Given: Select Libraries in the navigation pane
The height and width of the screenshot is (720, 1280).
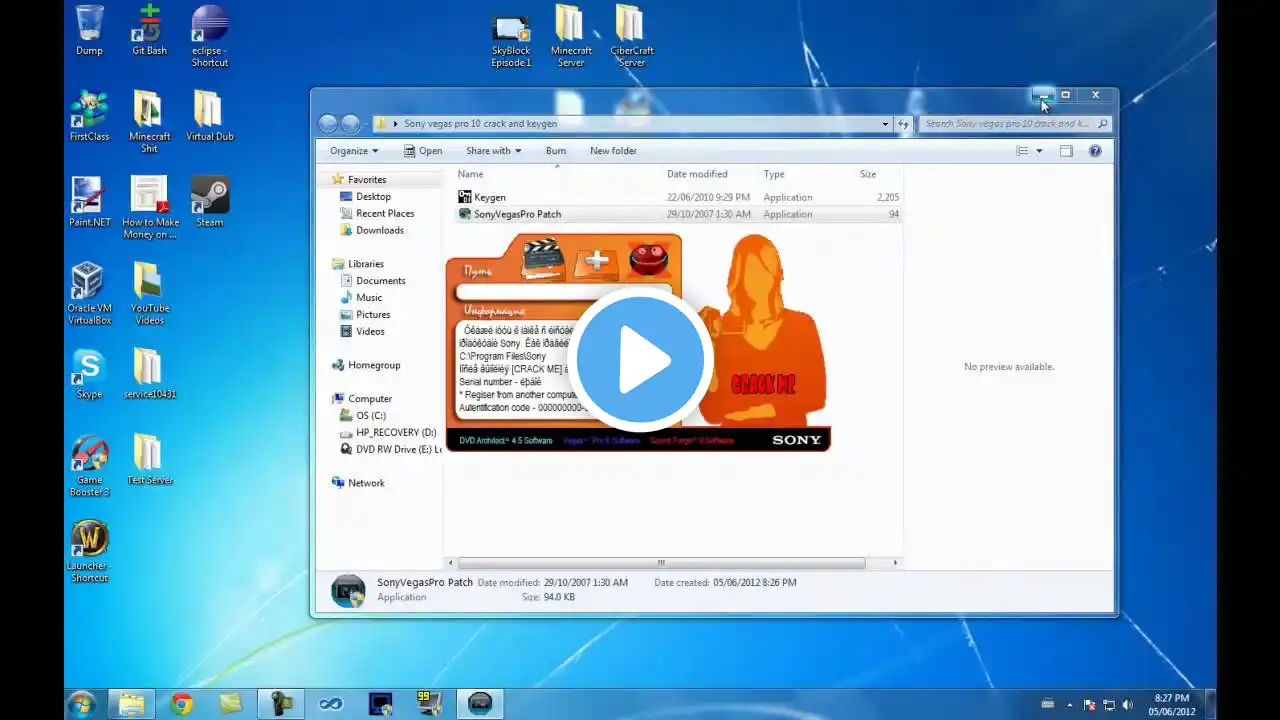Looking at the screenshot, I should tap(366, 264).
